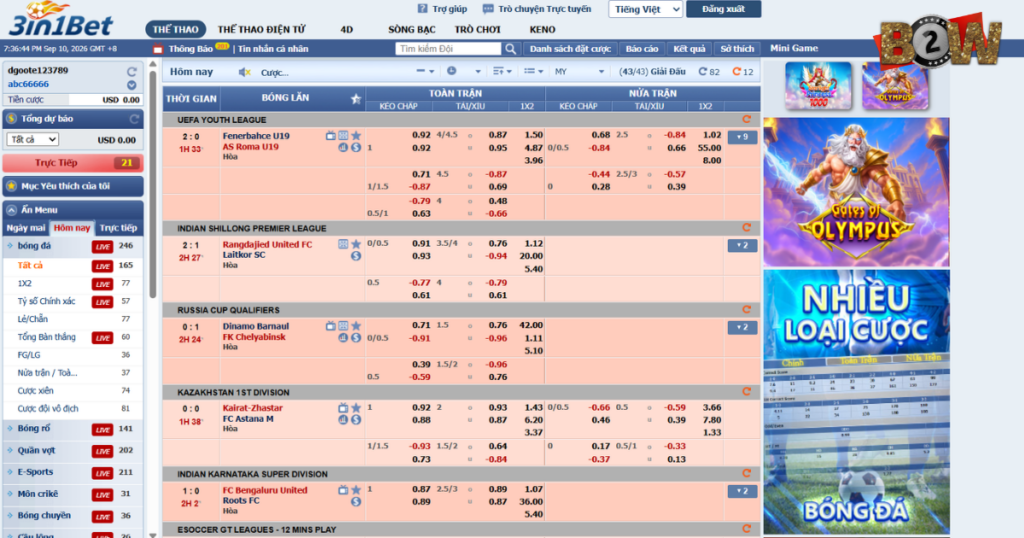
Task: Open the Gates of Olympus banner
Action: [856, 193]
